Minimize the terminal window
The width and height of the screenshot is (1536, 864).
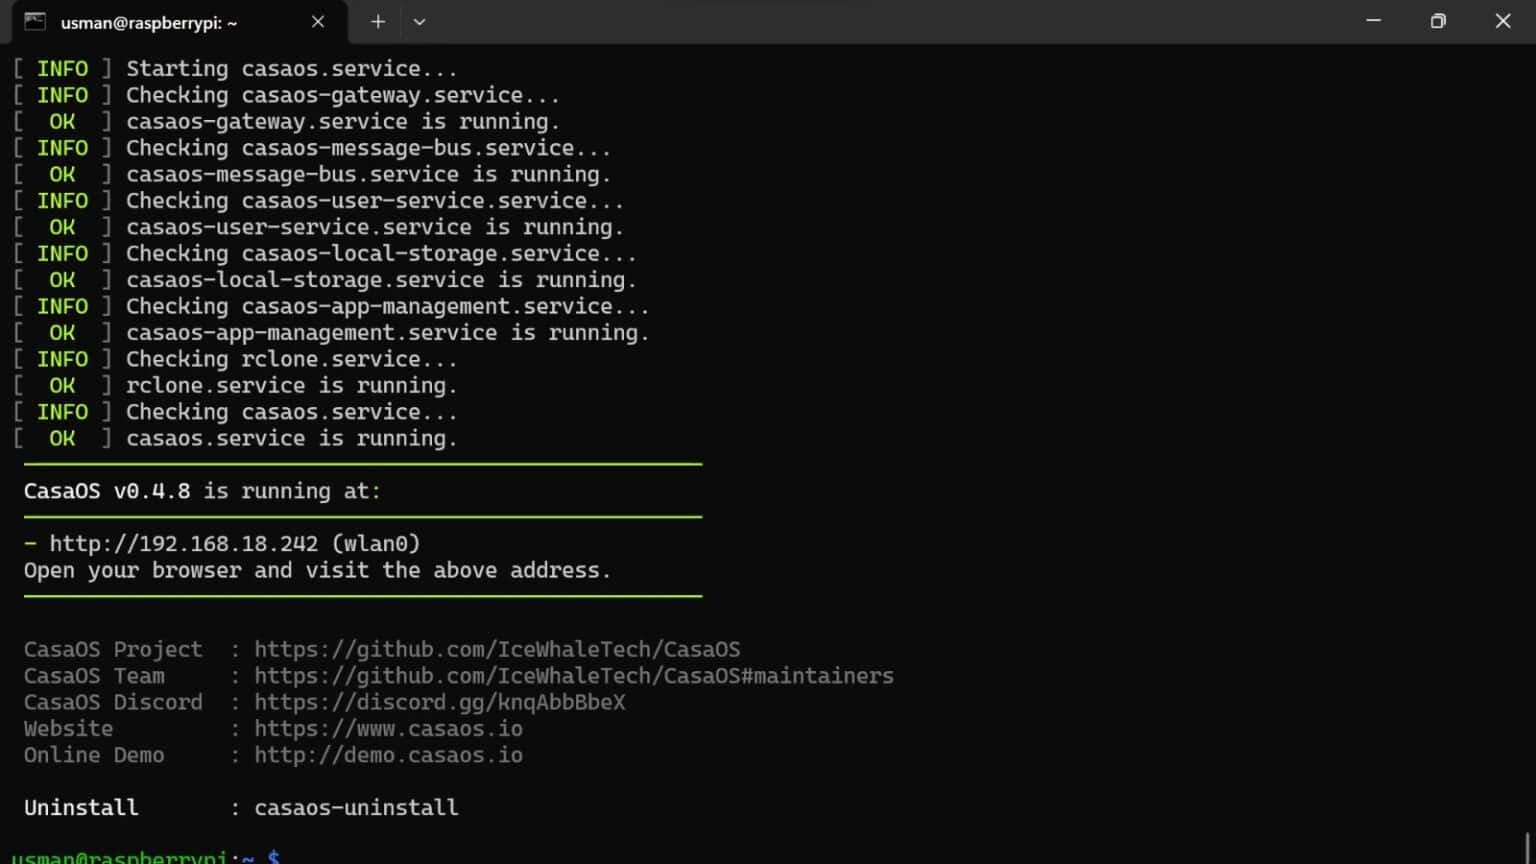[x=1373, y=21]
